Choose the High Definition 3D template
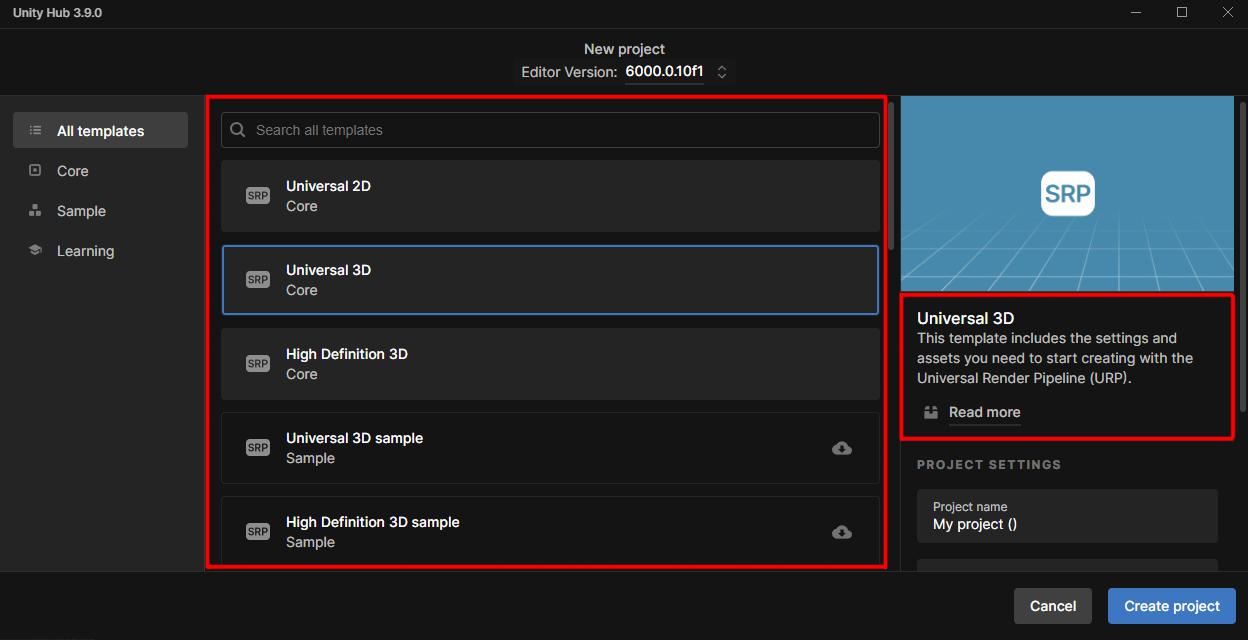Screen dimensions: 1248x640 [x=550, y=364]
